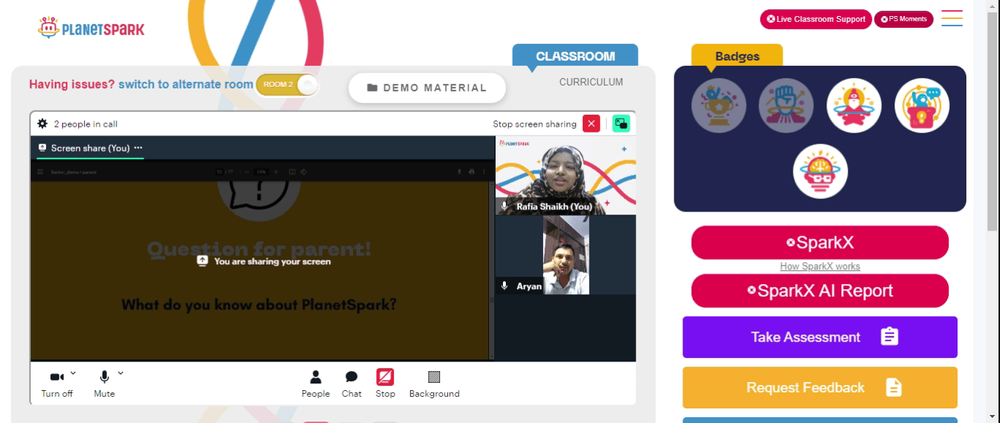The width and height of the screenshot is (1000, 423).
Task: Open SparkX AI Report
Action: [x=820, y=291]
